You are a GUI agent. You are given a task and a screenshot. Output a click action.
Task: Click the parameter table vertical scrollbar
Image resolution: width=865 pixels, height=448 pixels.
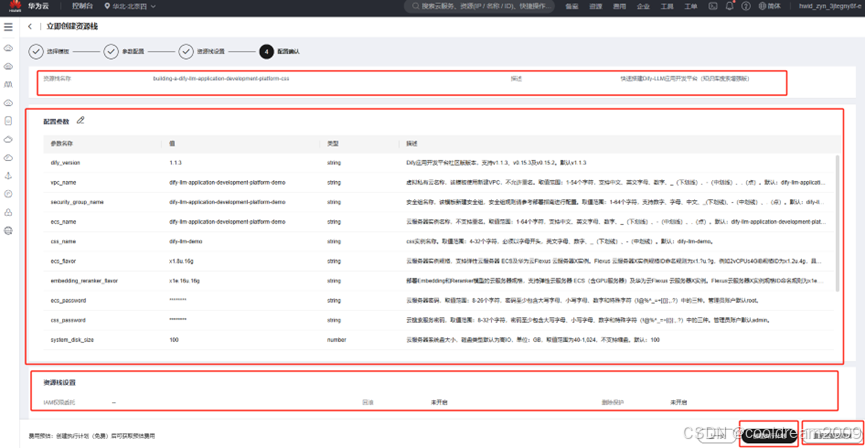838,222
